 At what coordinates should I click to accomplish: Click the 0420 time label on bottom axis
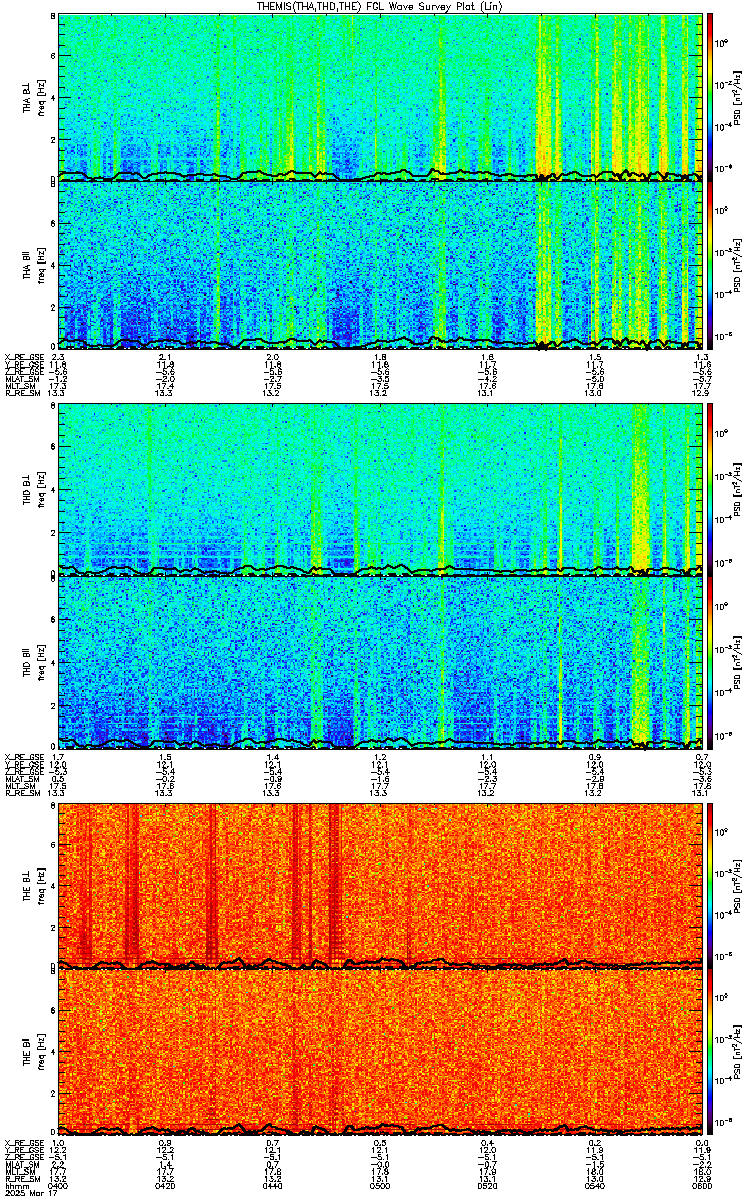point(166,1185)
